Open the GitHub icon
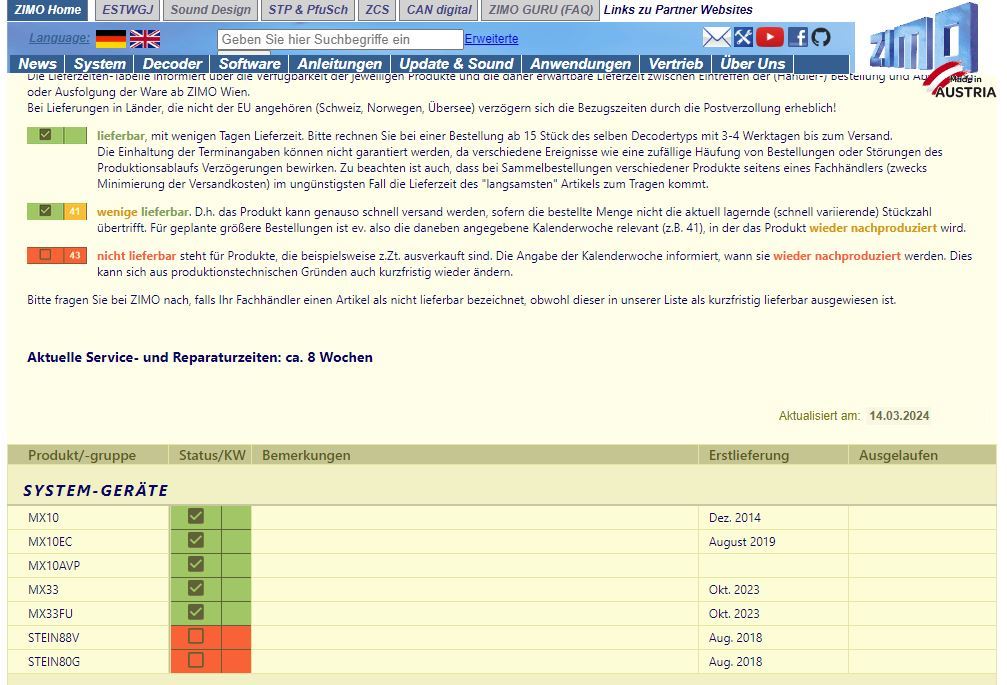 (820, 37)
